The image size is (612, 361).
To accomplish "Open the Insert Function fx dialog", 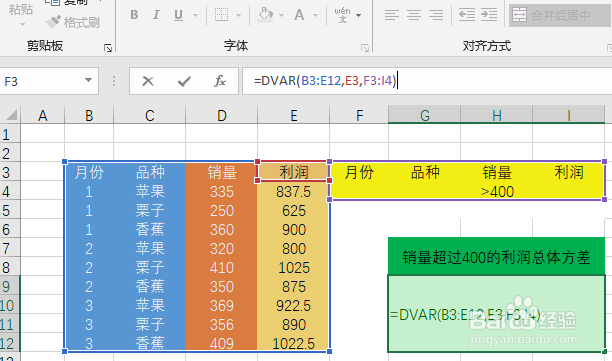I will point(220,81).
